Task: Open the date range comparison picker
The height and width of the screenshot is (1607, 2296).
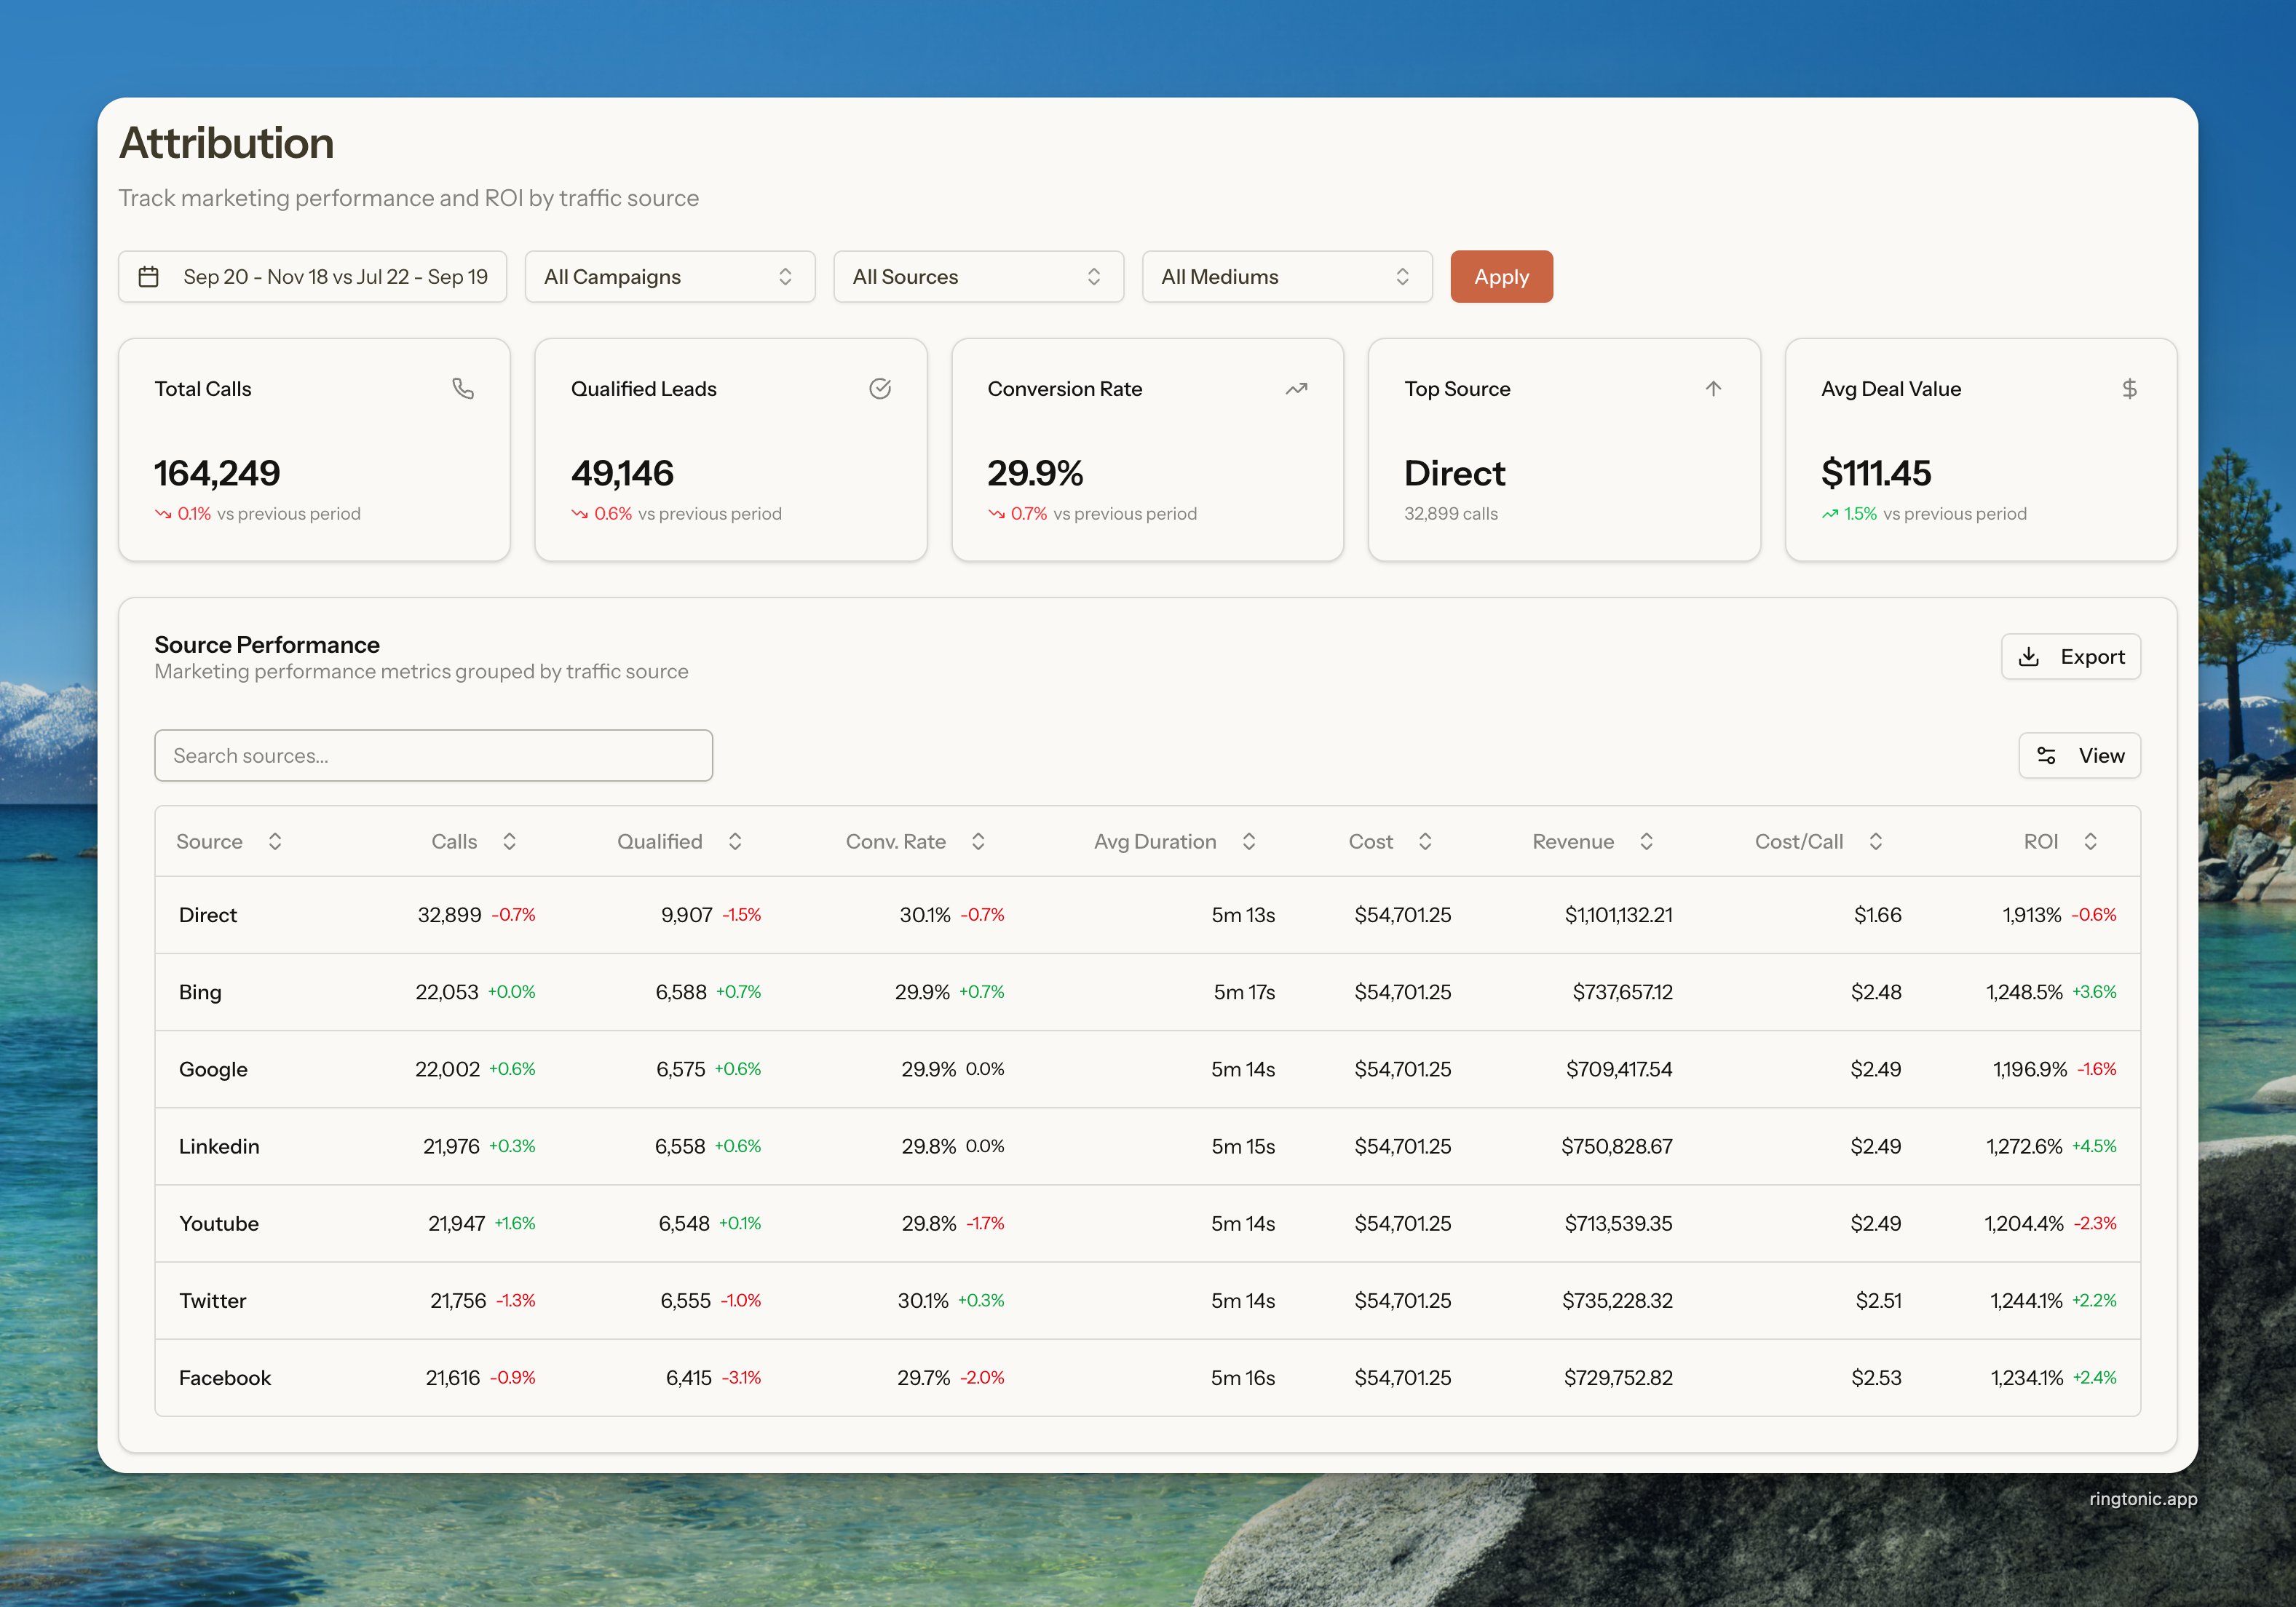Action: [313, 277]
